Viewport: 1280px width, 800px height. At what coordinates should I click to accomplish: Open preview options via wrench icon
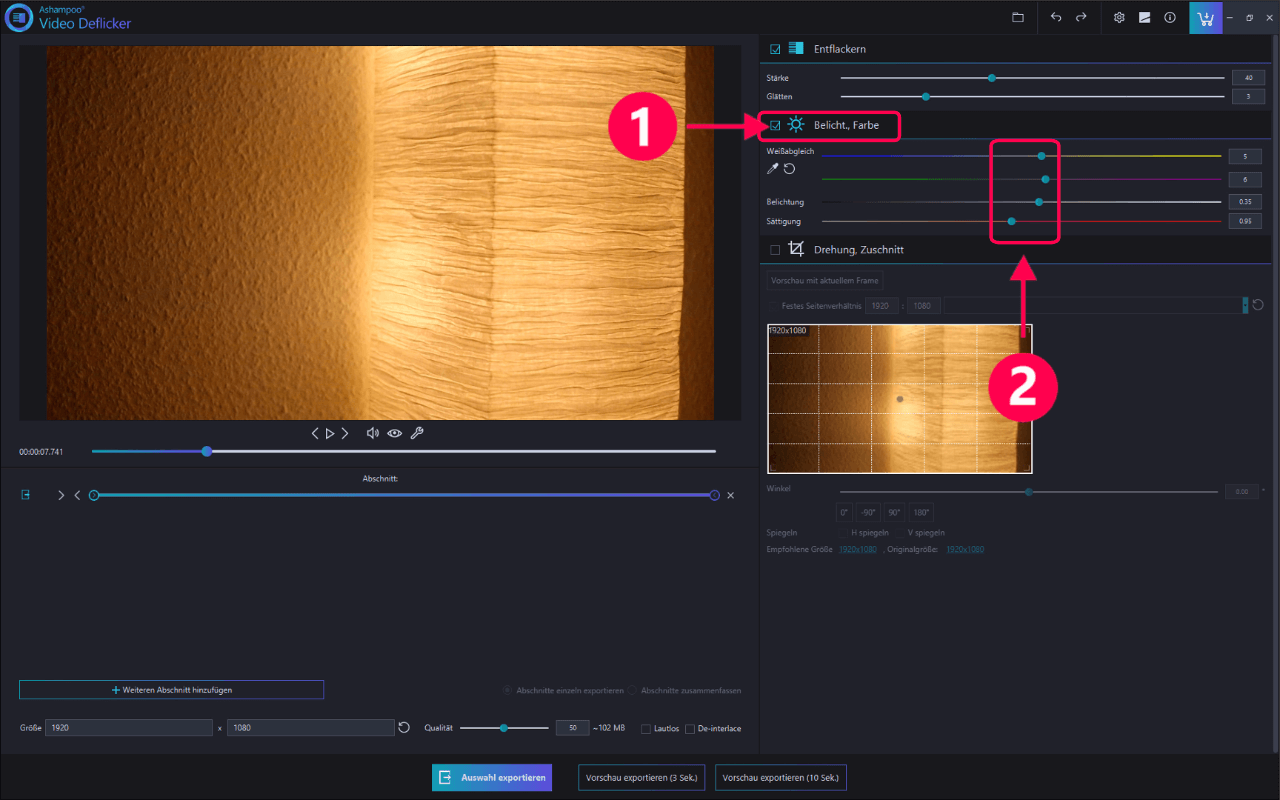[x=417, y=433]
